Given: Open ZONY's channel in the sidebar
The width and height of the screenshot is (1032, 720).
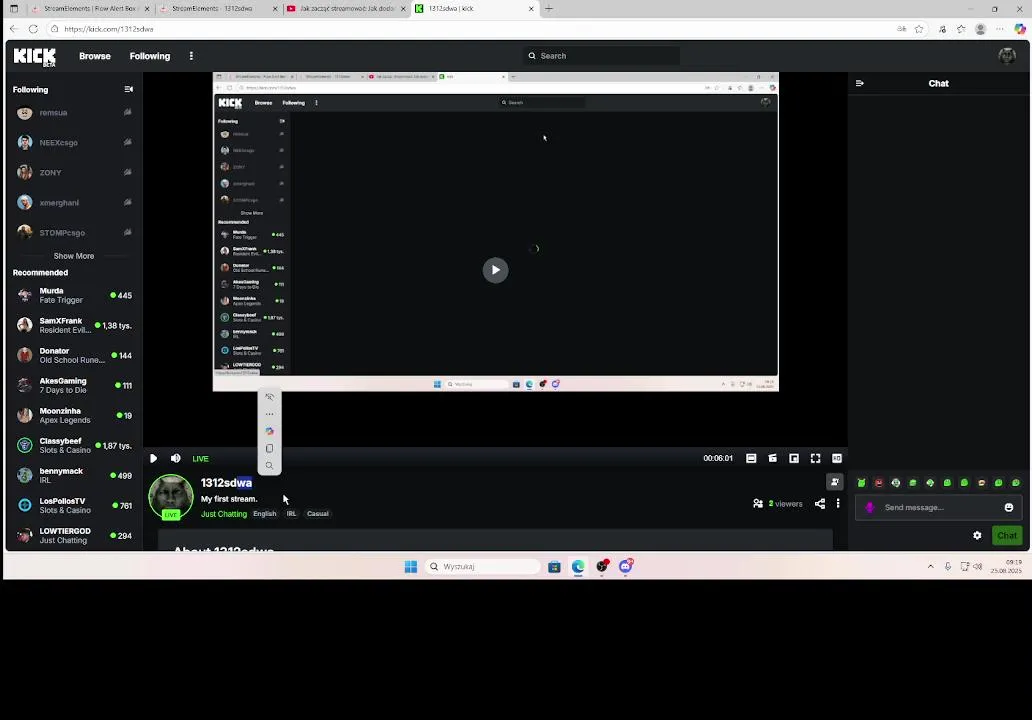Looking at the screenshot, I should (x=72, y=172).
